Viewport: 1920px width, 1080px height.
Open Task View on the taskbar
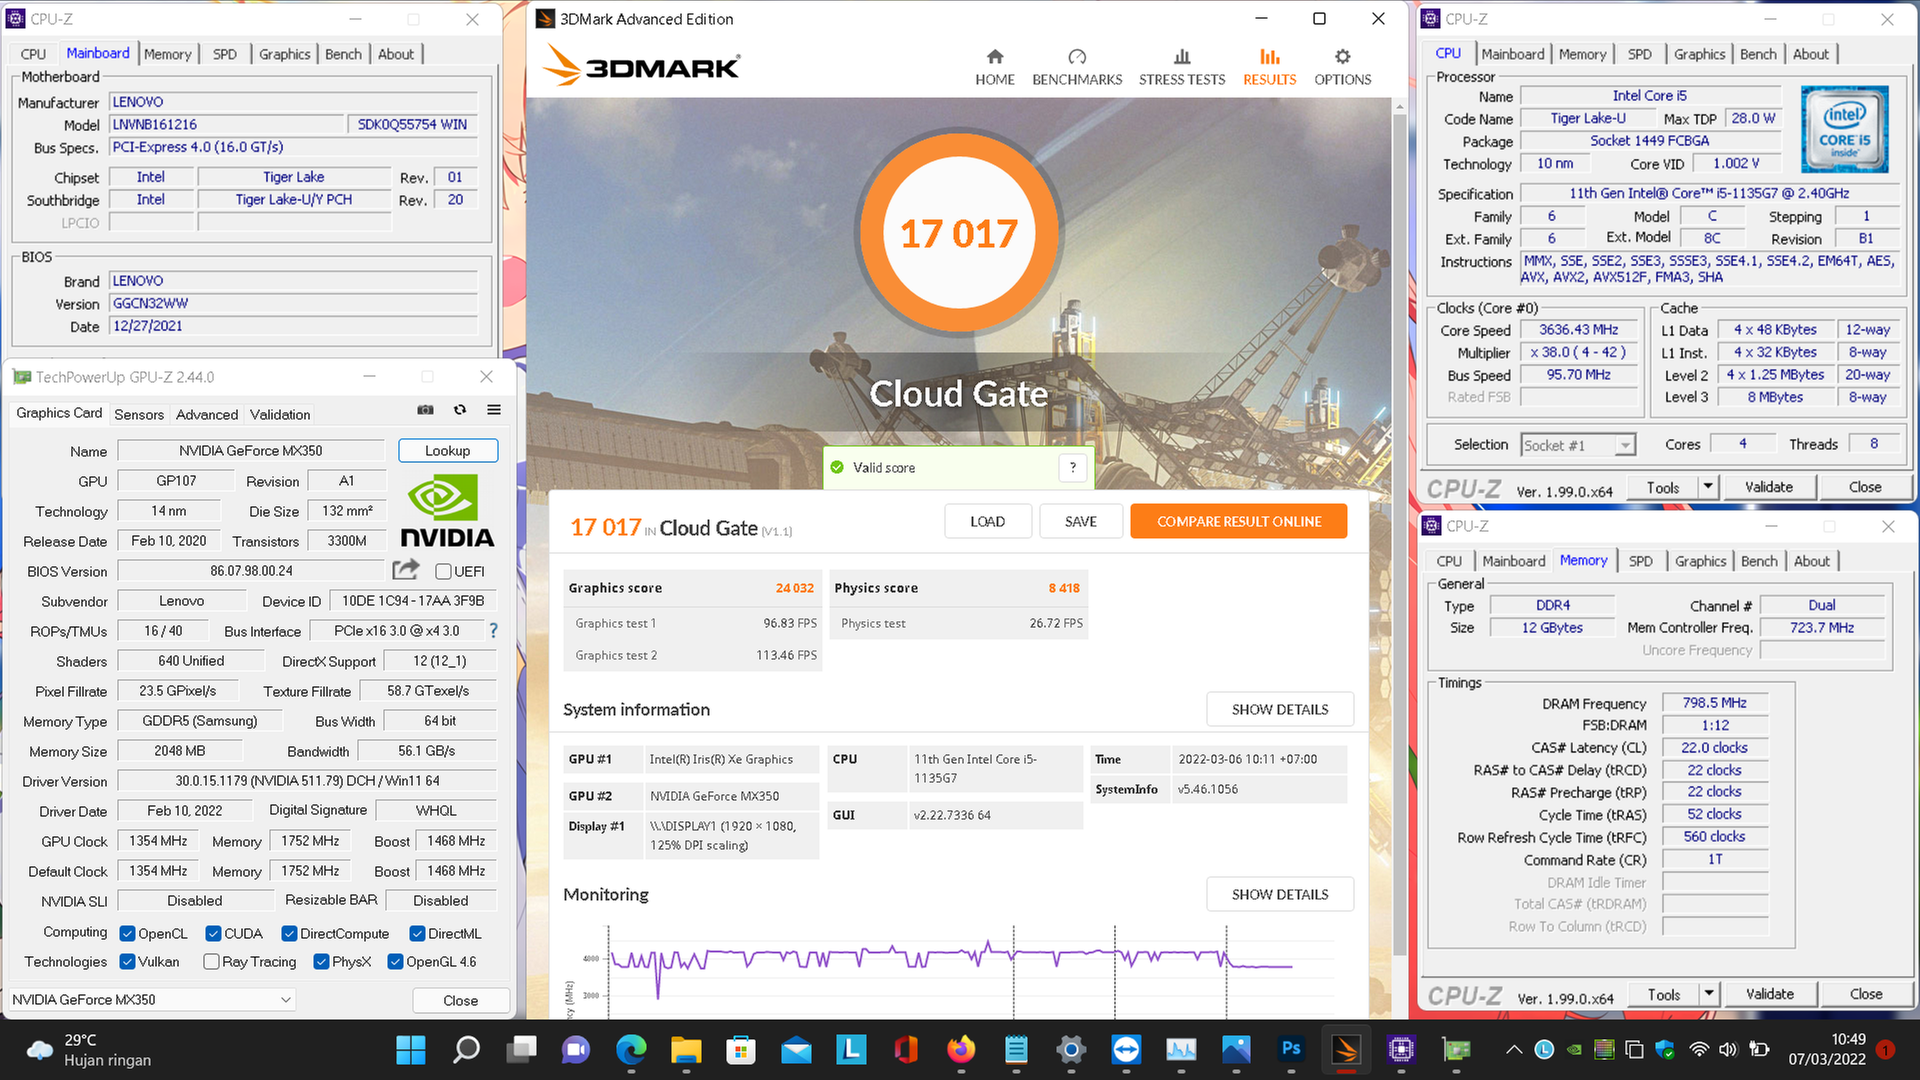point(521,1050)
